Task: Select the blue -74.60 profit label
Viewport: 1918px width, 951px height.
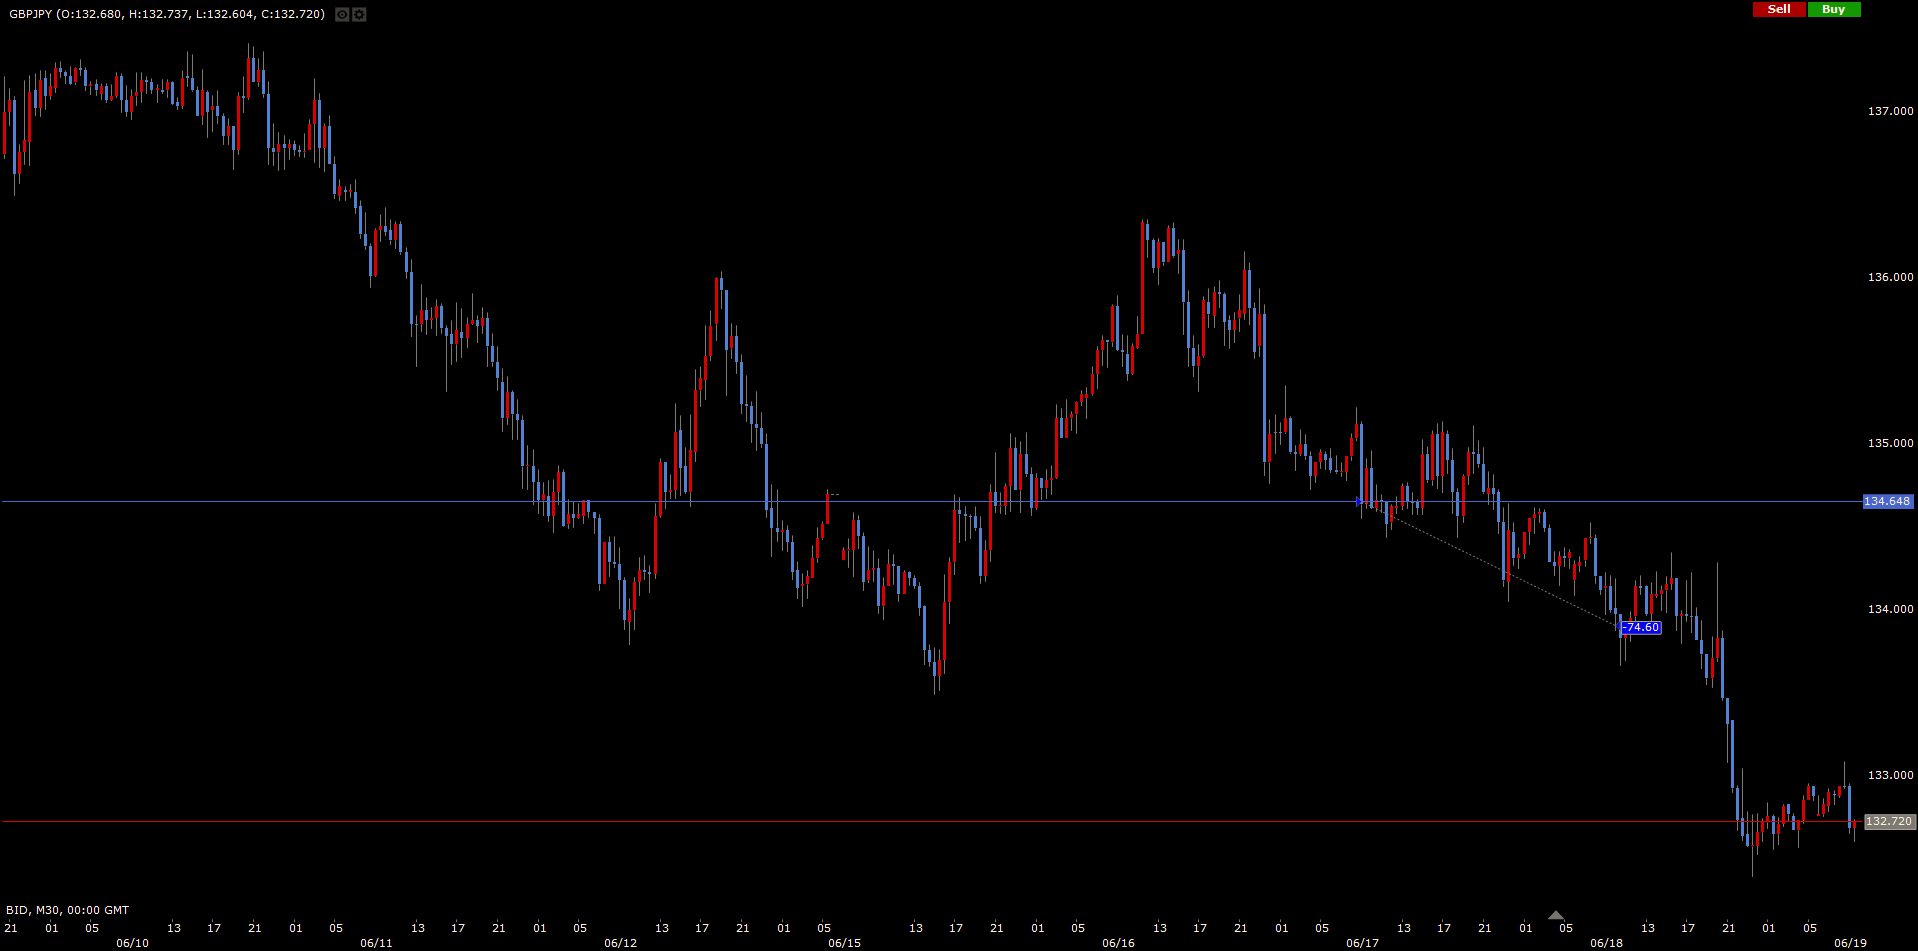Action: coord(1640,628)
